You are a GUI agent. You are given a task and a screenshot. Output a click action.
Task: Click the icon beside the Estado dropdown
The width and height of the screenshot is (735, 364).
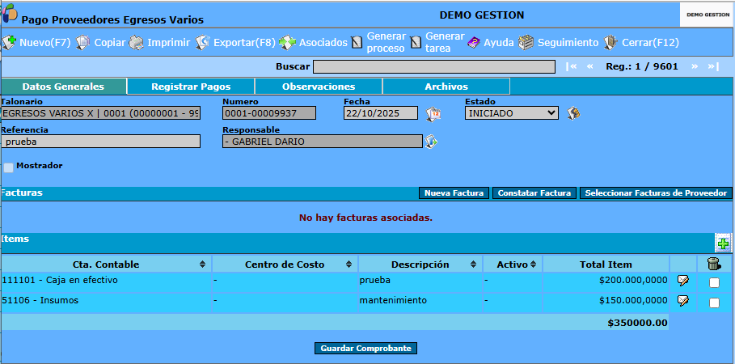coord(573,113)
